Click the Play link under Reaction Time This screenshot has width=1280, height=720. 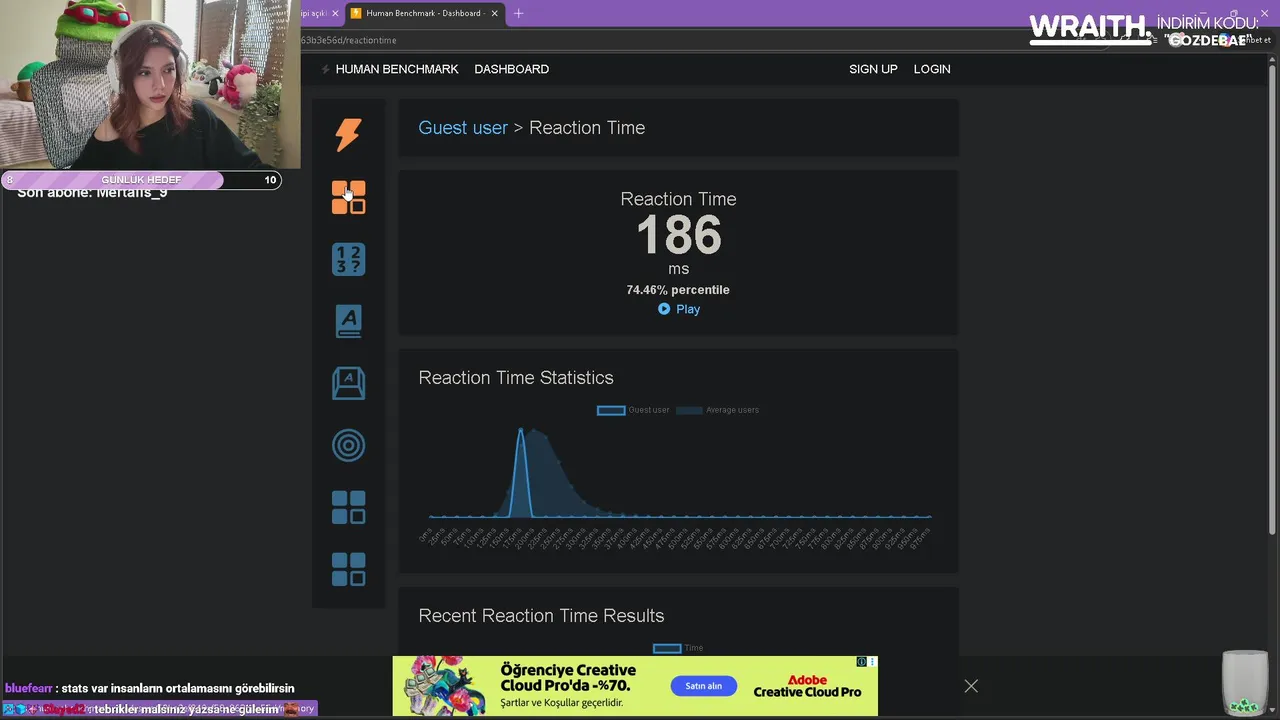(688, 309)
